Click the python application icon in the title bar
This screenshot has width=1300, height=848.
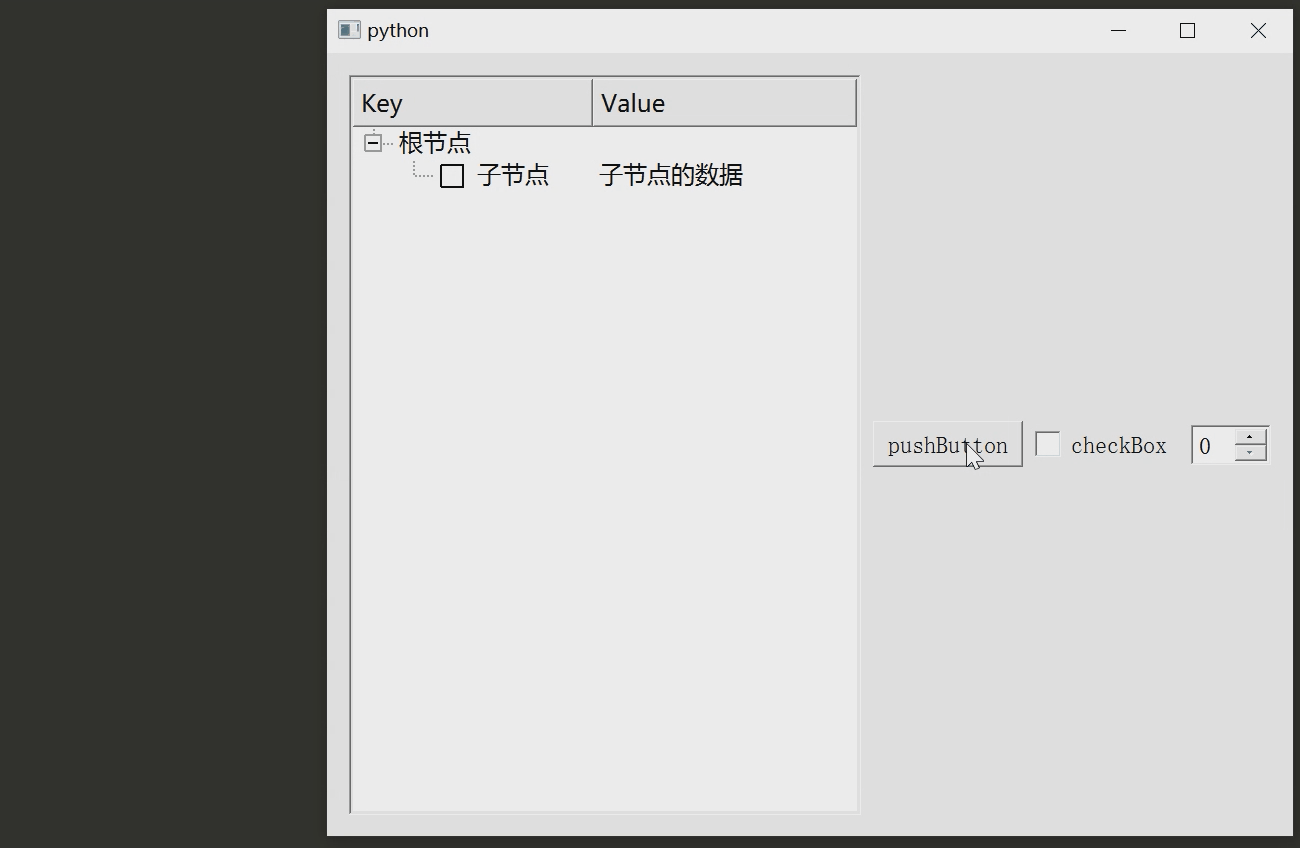pyautogui.click(x=349, y=30)
